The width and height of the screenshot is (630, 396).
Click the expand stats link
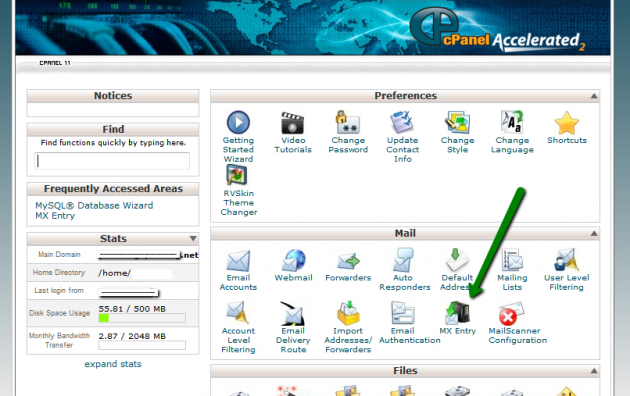113,364
